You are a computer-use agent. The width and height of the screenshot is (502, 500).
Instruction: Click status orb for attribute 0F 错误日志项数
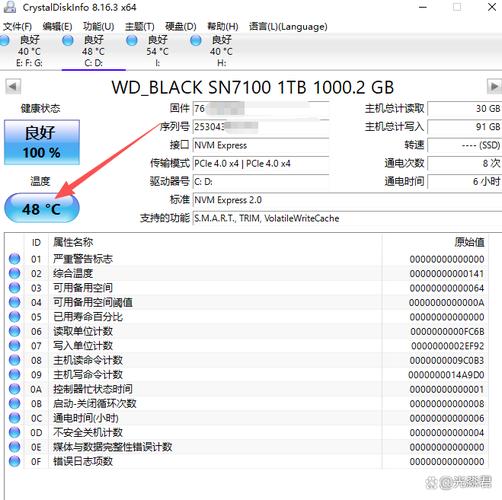[x=14, y=461]
